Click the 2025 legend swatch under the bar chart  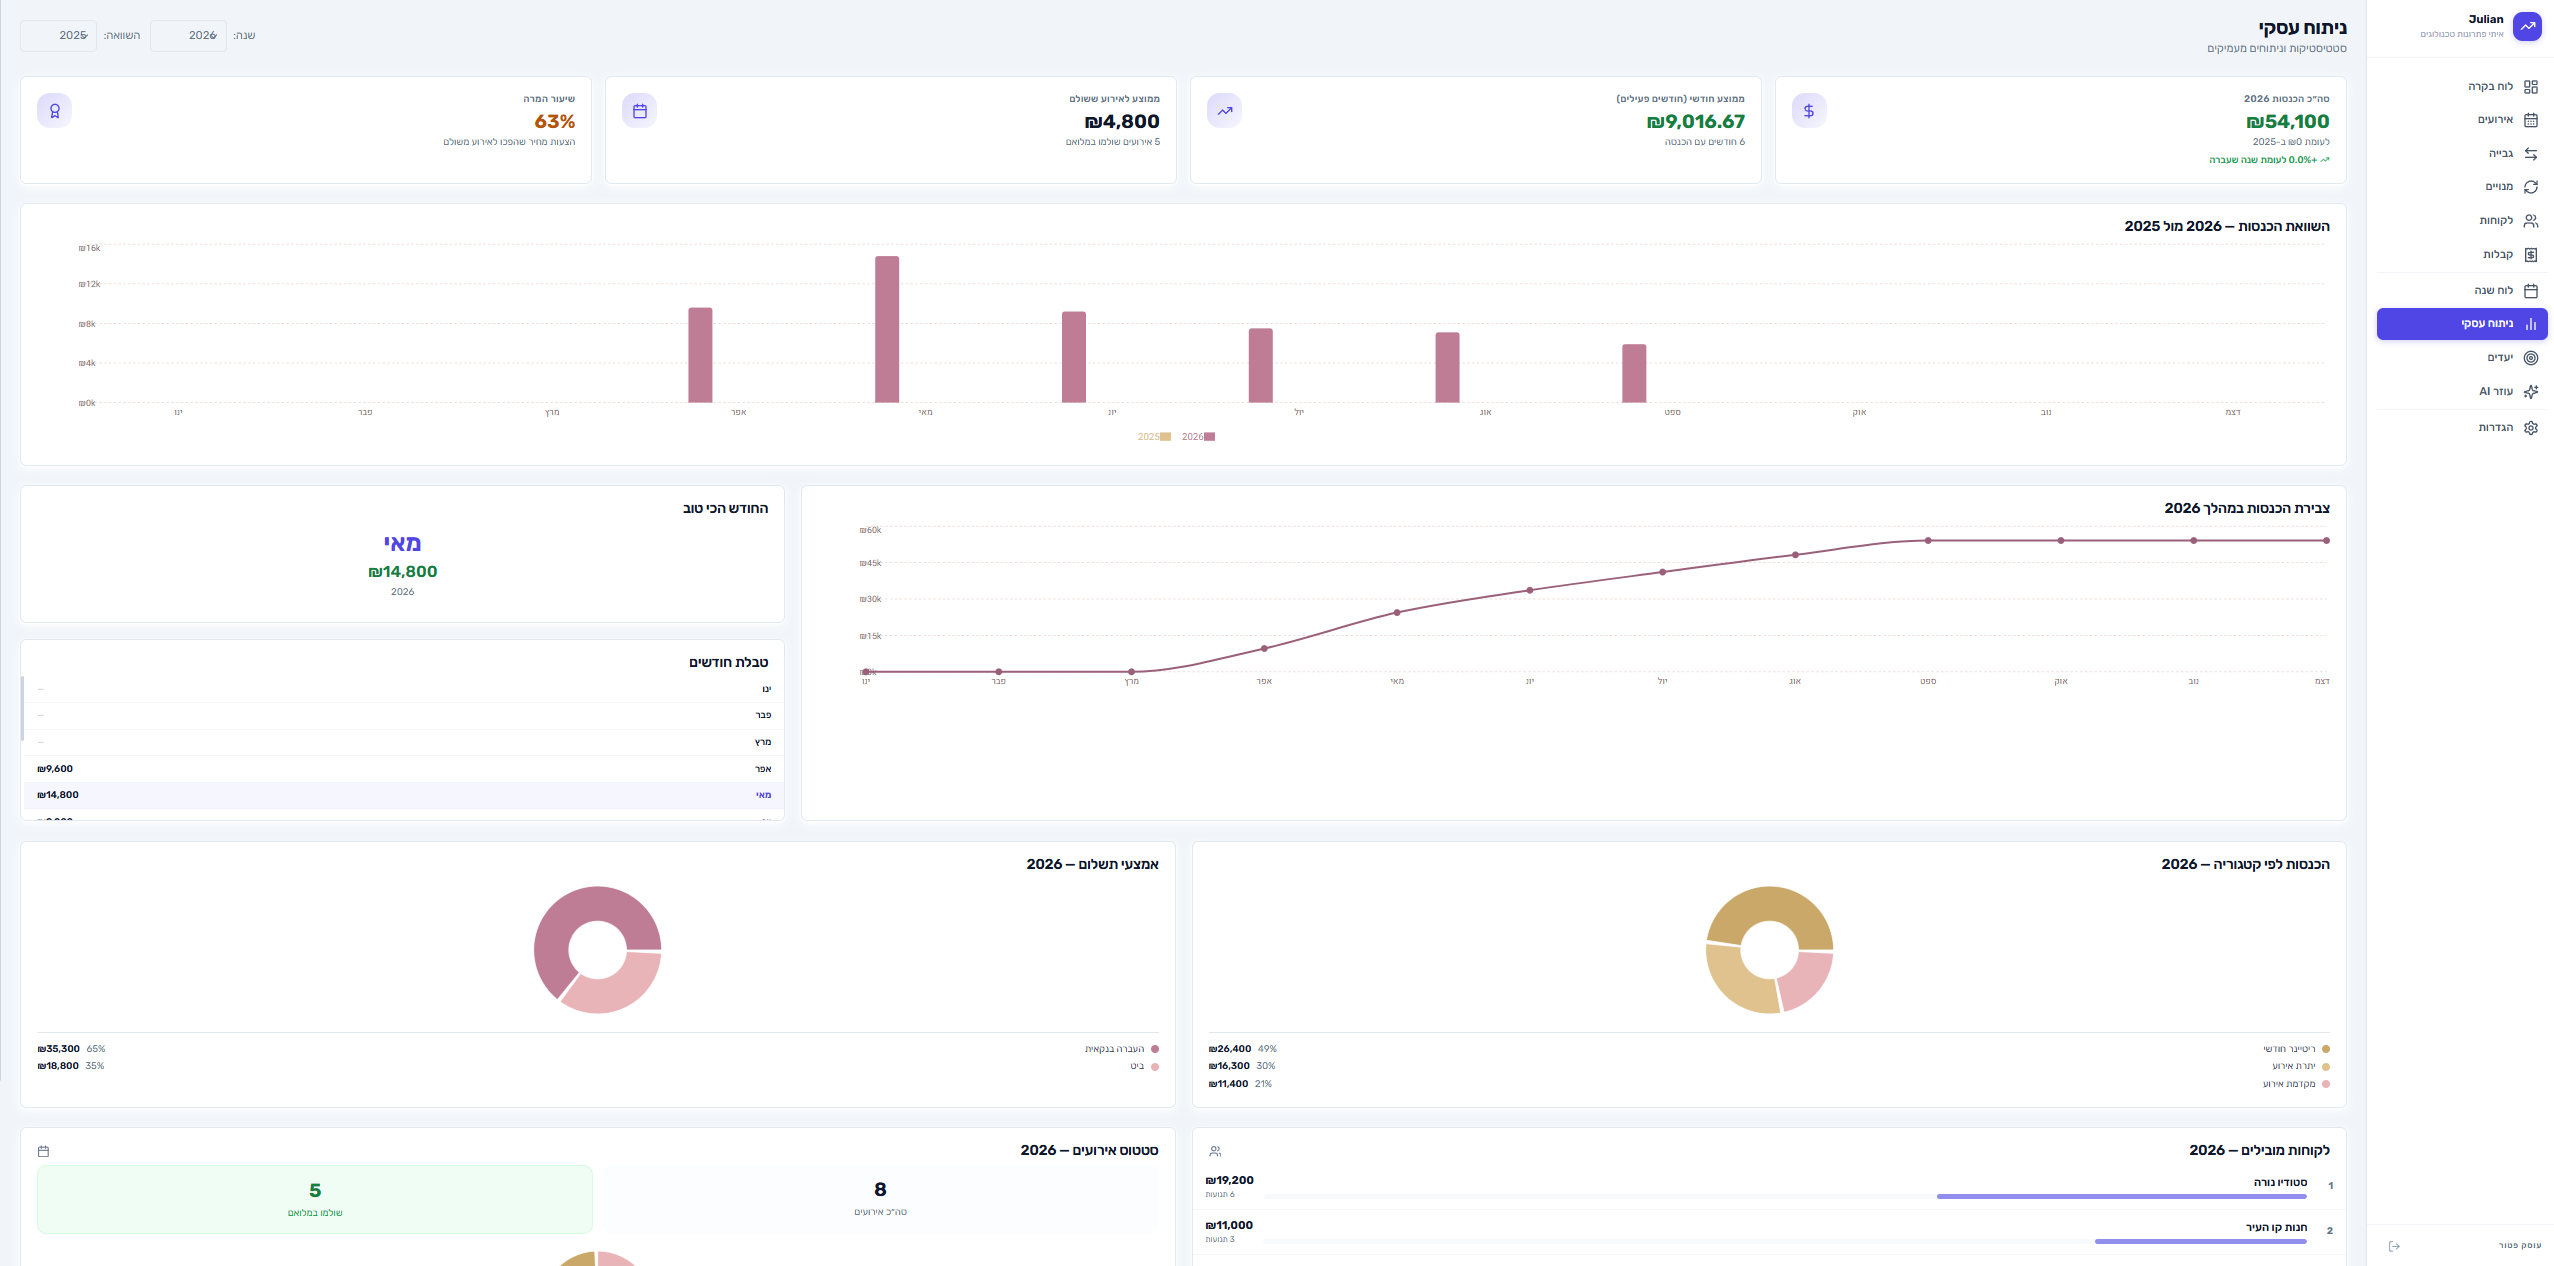click(x=1165, y=437)
